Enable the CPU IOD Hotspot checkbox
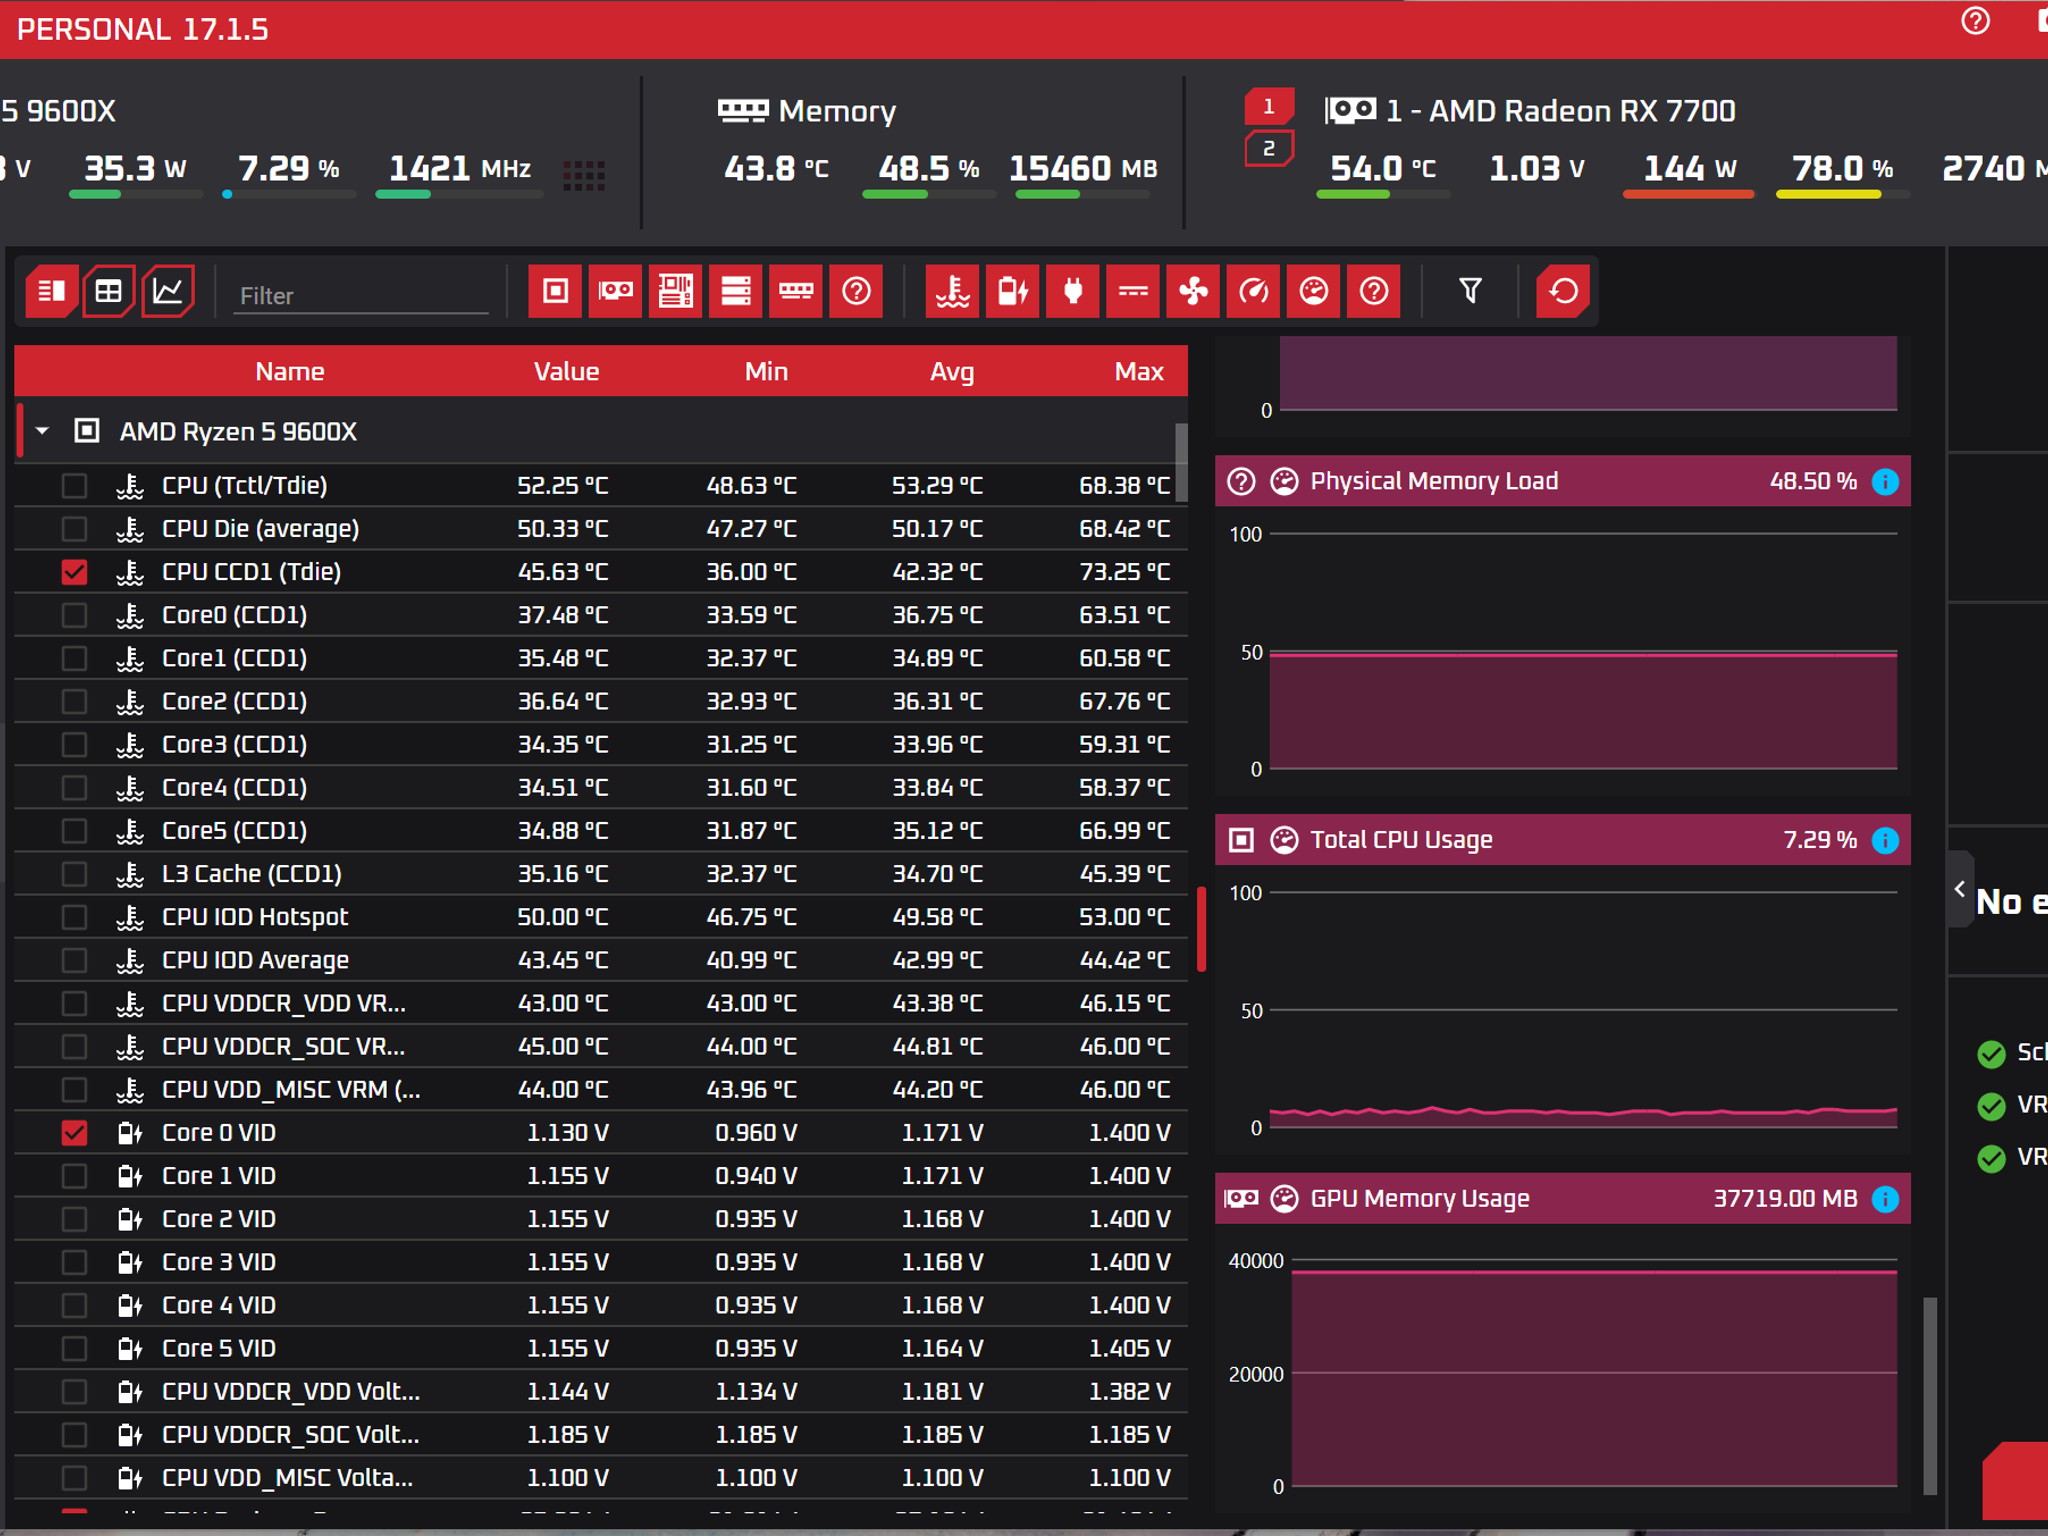Viewport: 2048px width, 1536px height. coord(74,917)
